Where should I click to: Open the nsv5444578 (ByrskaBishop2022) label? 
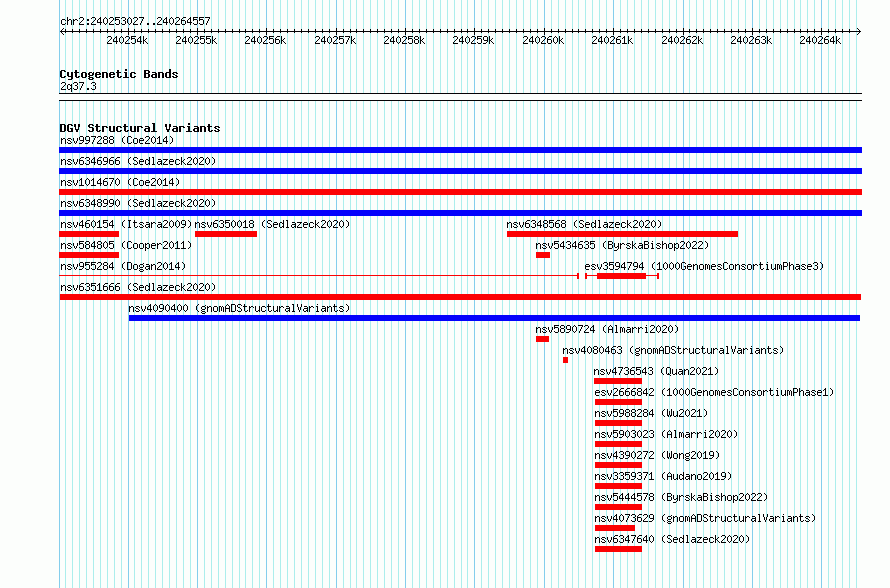coord(681,497)
